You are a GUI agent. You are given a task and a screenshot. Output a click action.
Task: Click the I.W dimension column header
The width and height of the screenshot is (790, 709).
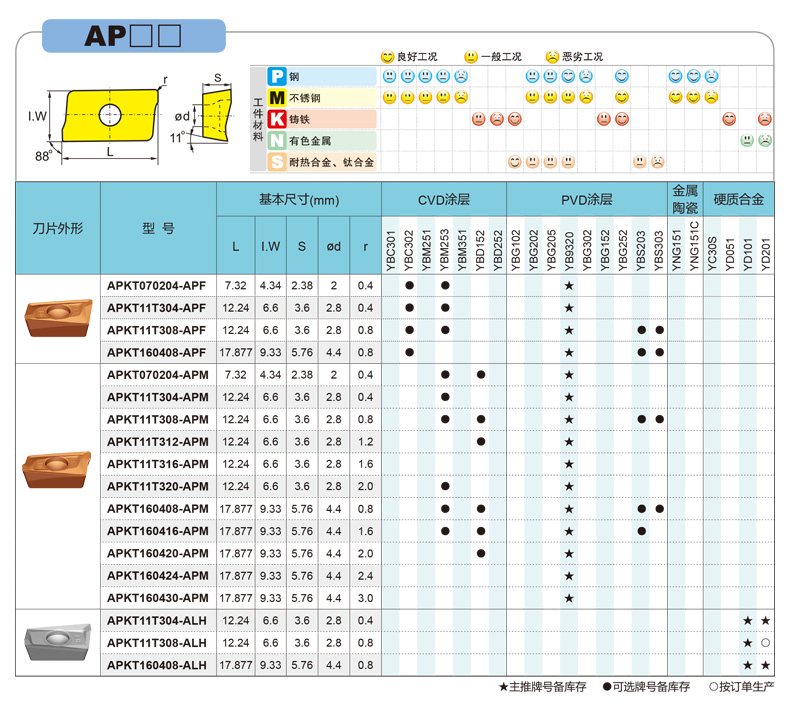point(271,246)
